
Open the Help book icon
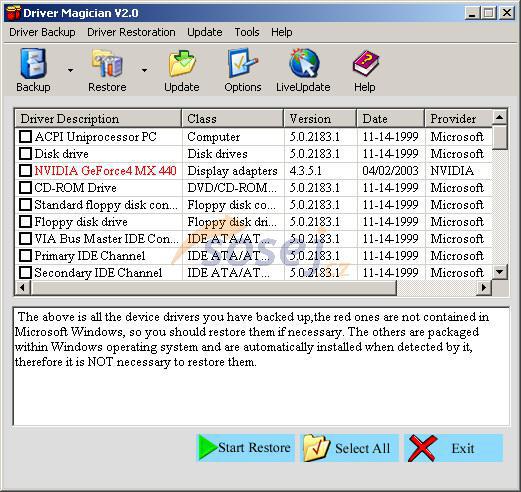(366, 63)
